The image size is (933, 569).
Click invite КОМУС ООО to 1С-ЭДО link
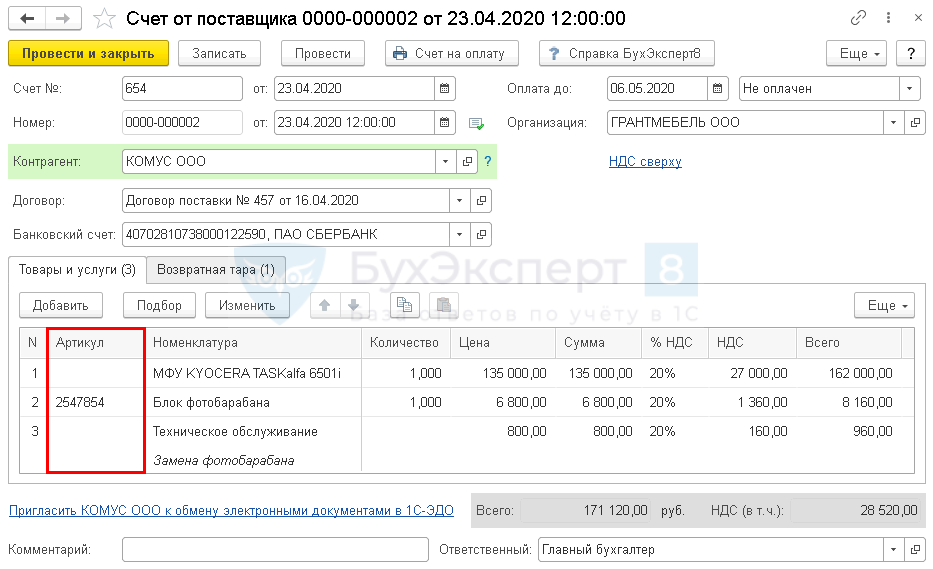click(x=231, y=510)
